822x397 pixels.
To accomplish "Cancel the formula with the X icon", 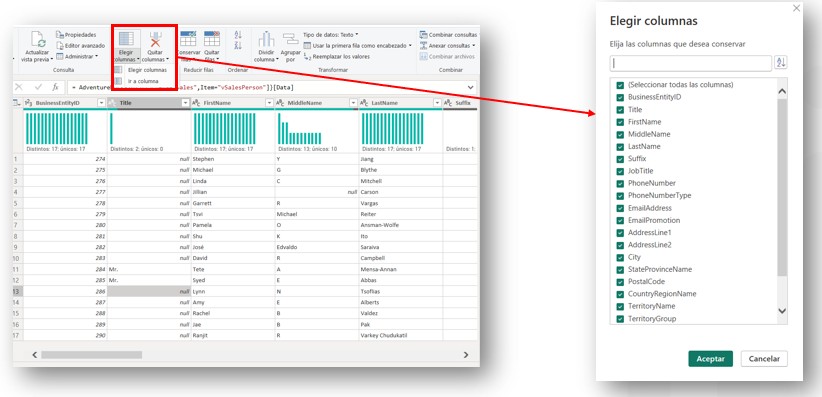I will (x=19, y=88).
